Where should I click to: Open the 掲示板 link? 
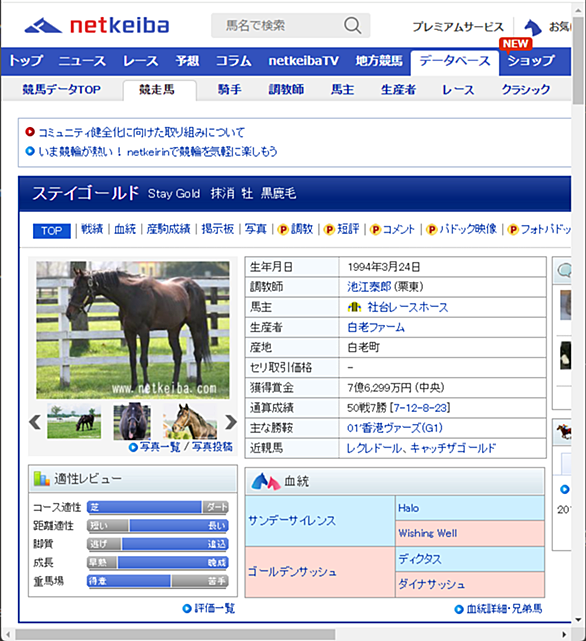[218, 229]
